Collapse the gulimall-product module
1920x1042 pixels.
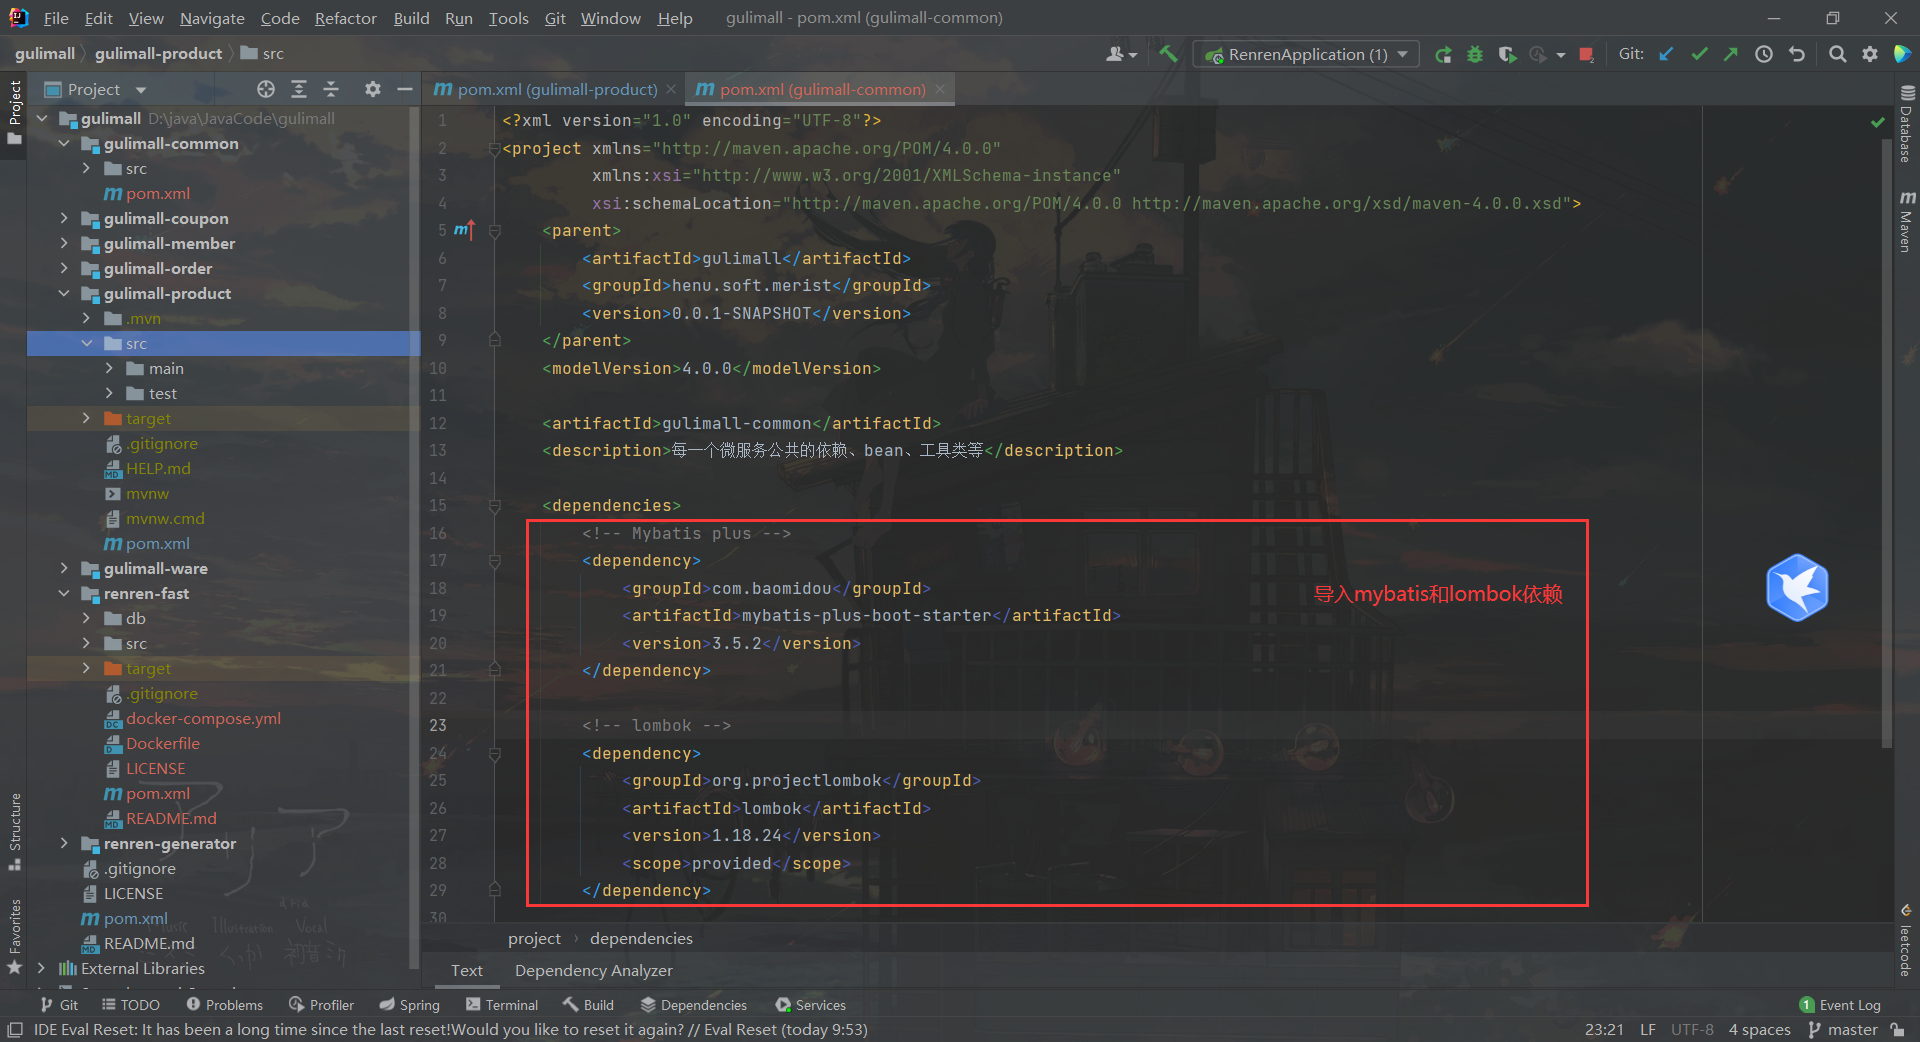pos(64,293)
